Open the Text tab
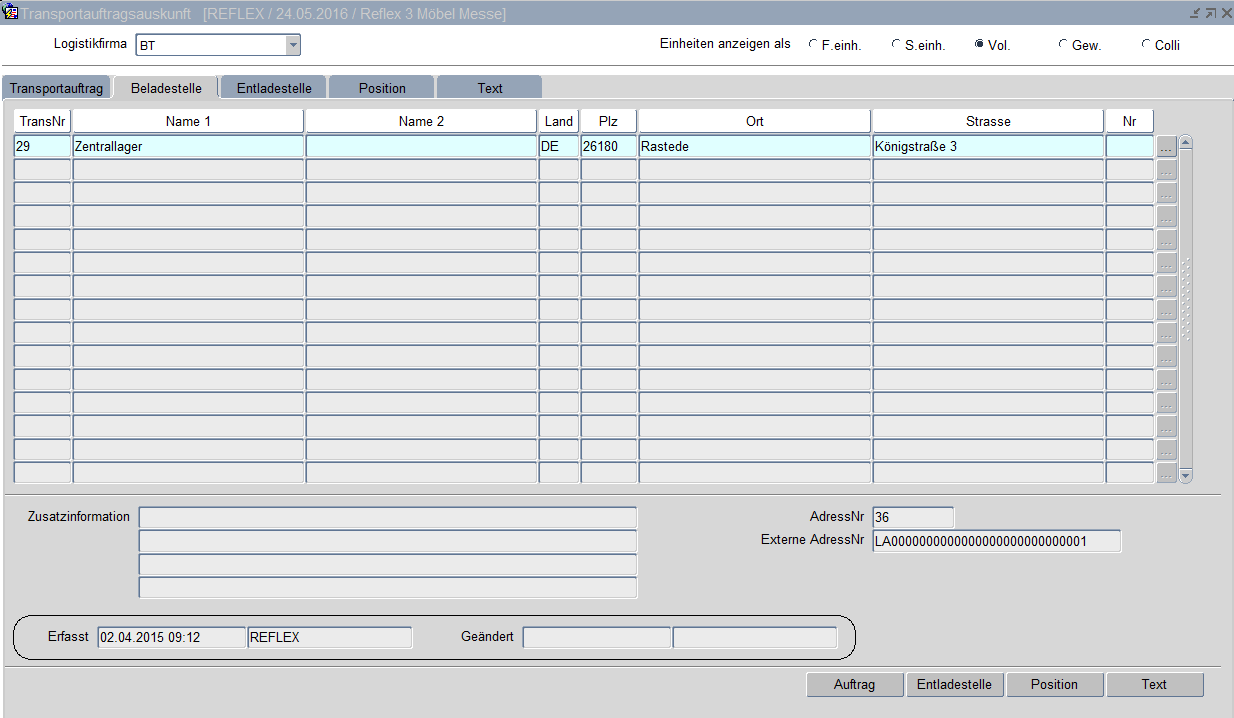The width and height of the screenshot is (1234, 718). coord(490,88)
